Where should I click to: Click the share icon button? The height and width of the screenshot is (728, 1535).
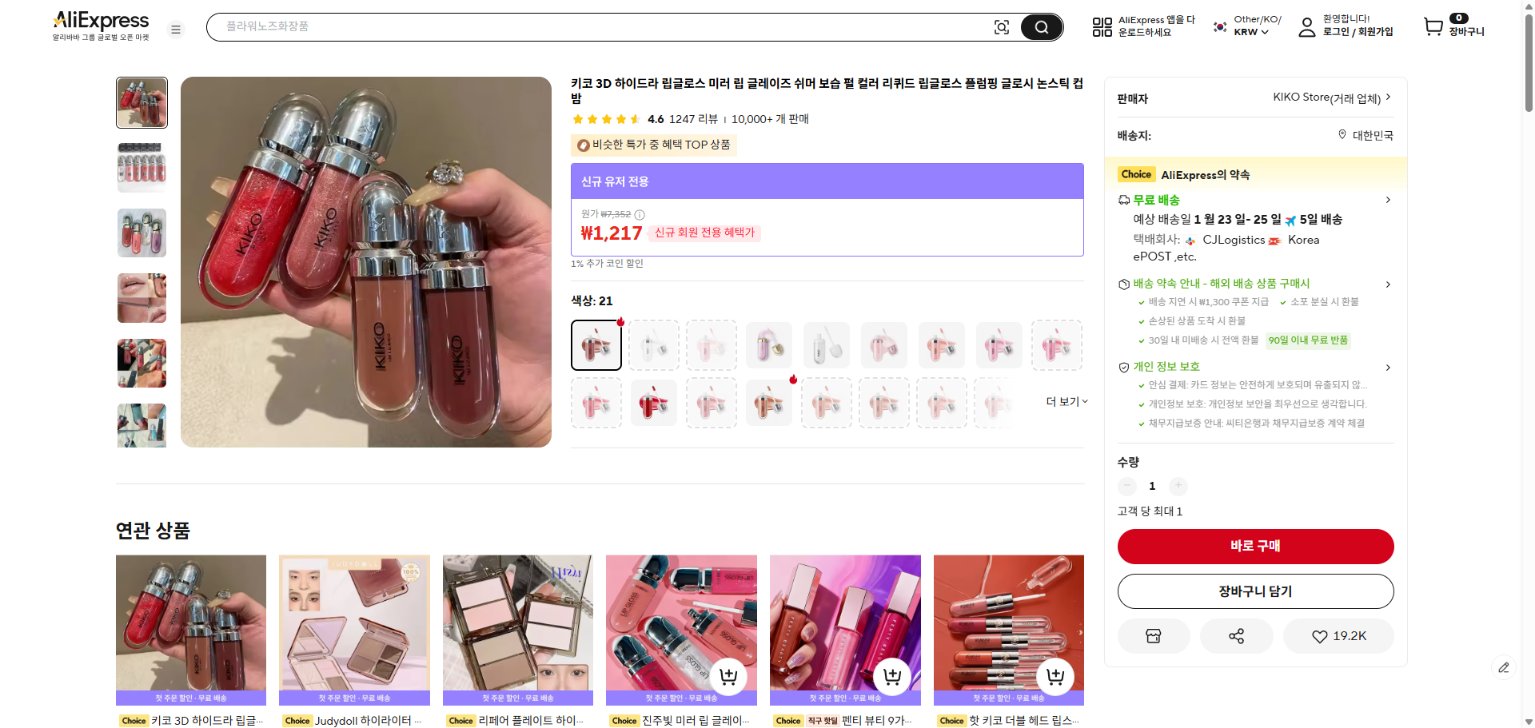coord(1236,636)
